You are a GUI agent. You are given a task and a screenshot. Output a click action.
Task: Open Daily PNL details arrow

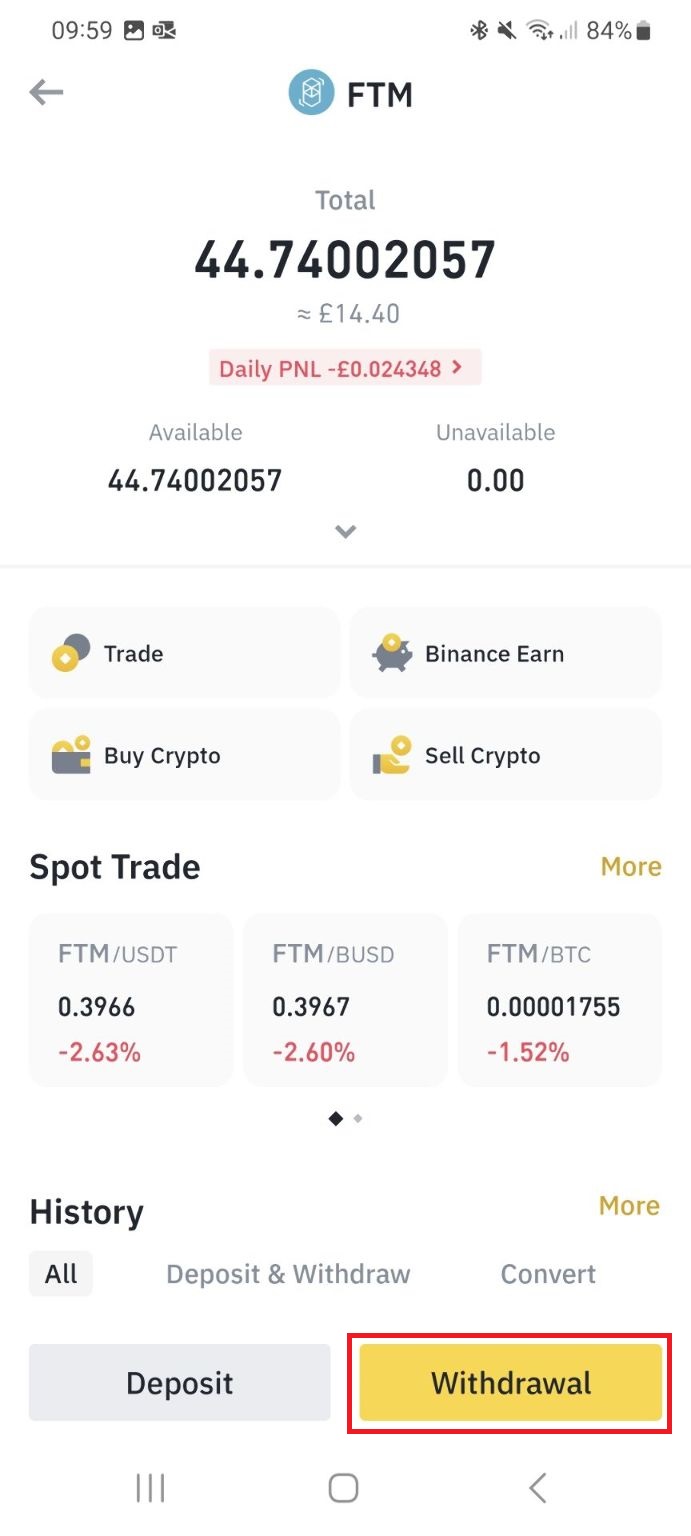point(457,368)
